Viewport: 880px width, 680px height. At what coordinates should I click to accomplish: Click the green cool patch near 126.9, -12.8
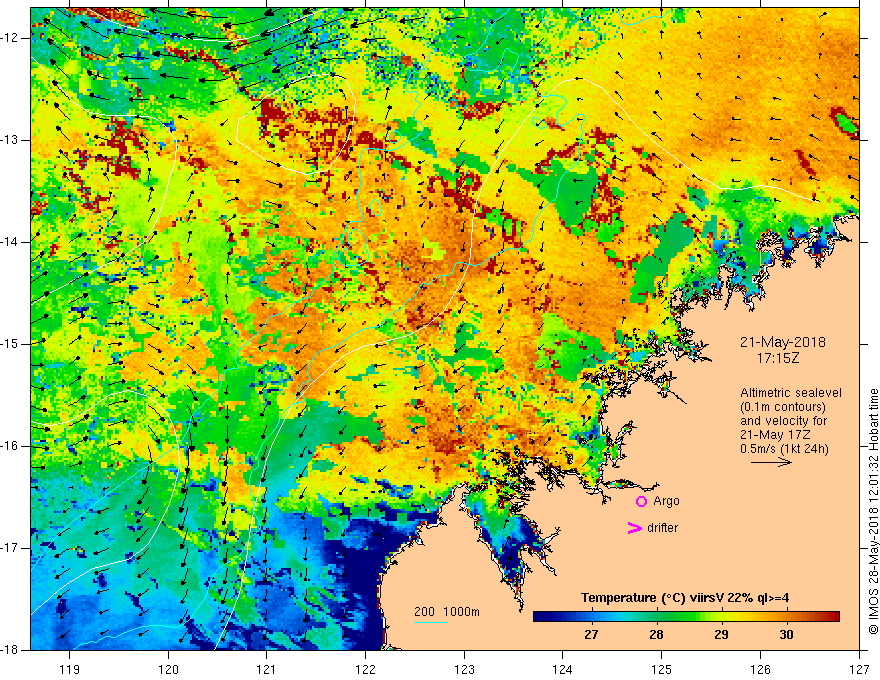pyautogui.click(x=845, y=121)
